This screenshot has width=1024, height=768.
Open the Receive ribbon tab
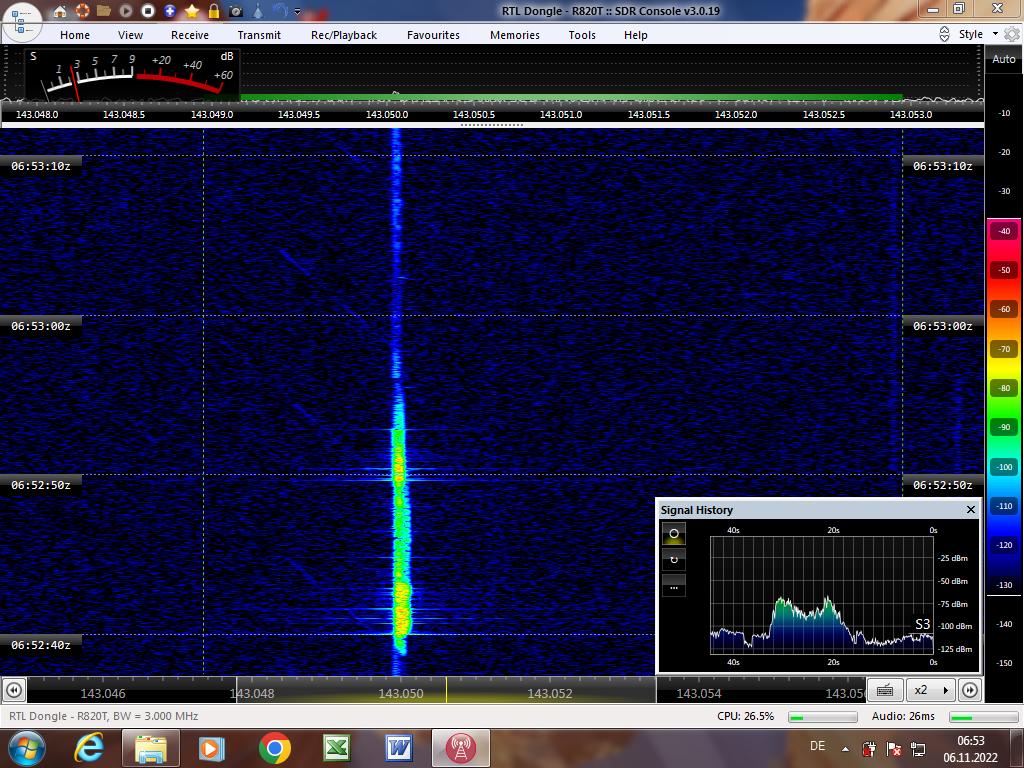coord(190,35)
